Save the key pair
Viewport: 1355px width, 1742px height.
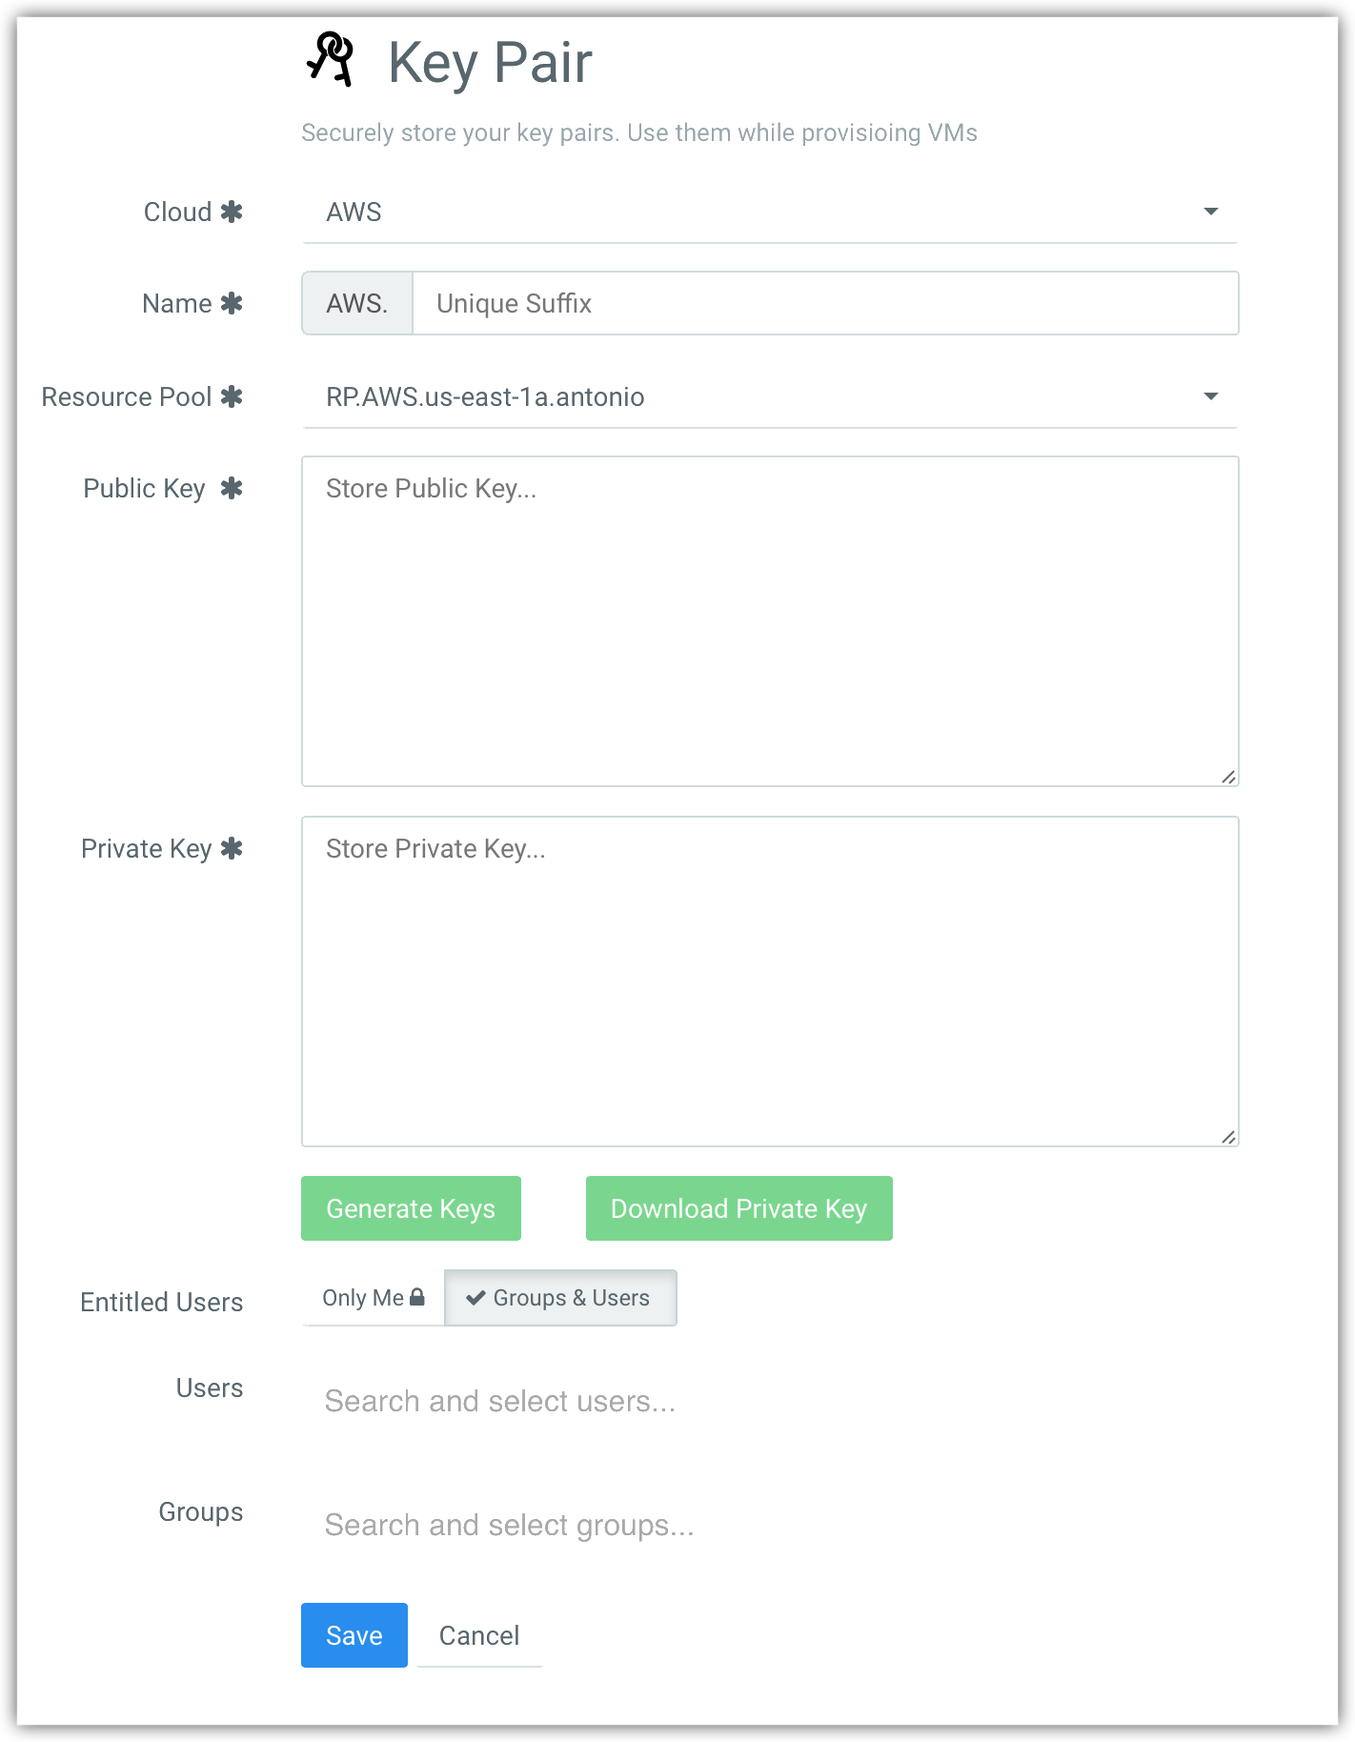(354, 1635)
